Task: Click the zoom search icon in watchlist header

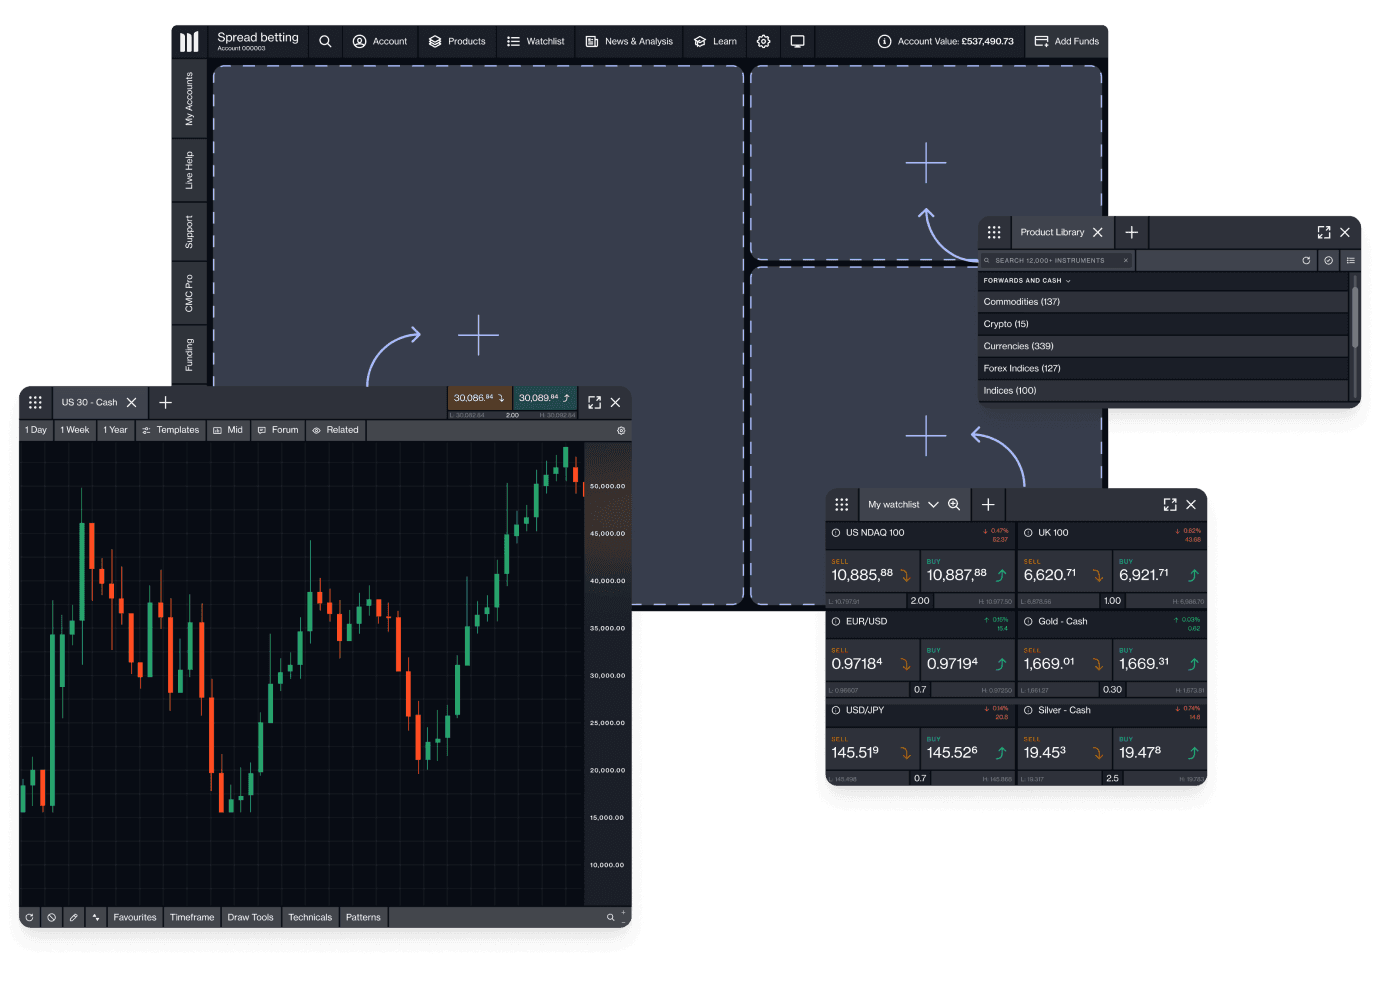Action: (954, 505)
